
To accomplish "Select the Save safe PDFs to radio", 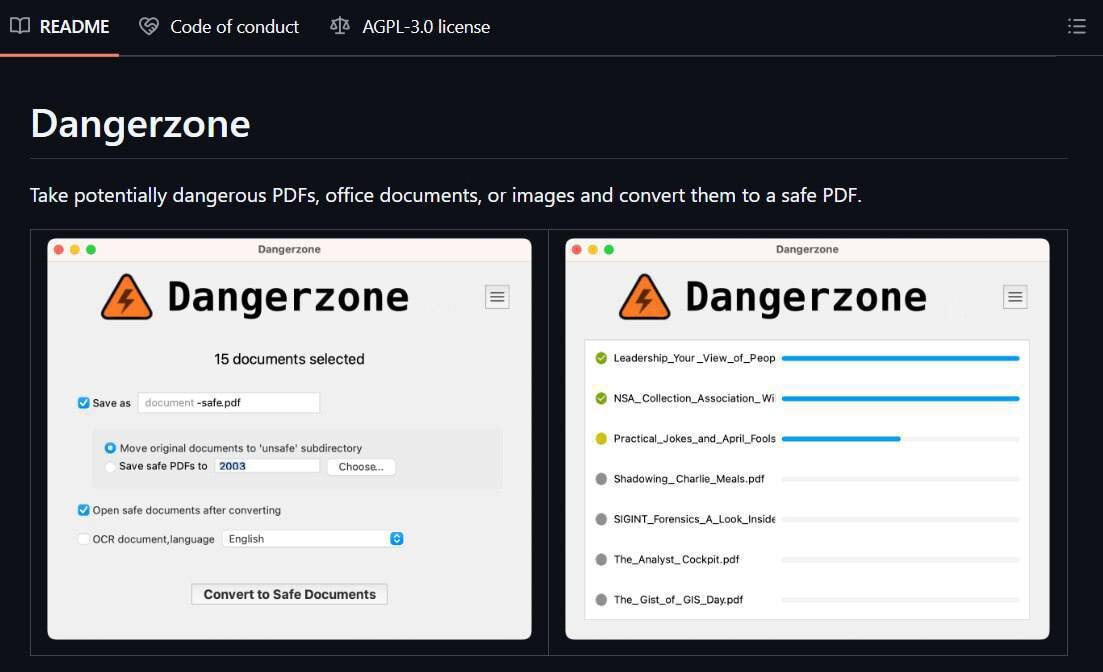I will pyautogui.click(x=110, y=466).
